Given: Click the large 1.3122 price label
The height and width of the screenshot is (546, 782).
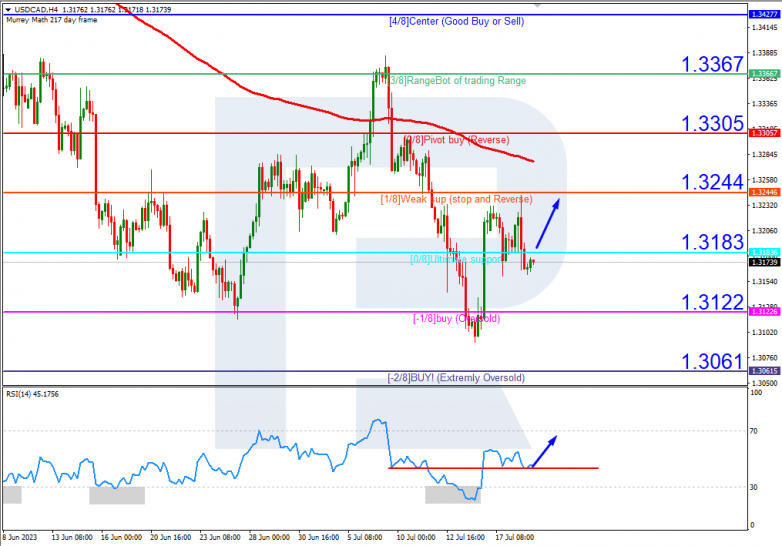Looking at the screenshot, I should pos(712,302).
